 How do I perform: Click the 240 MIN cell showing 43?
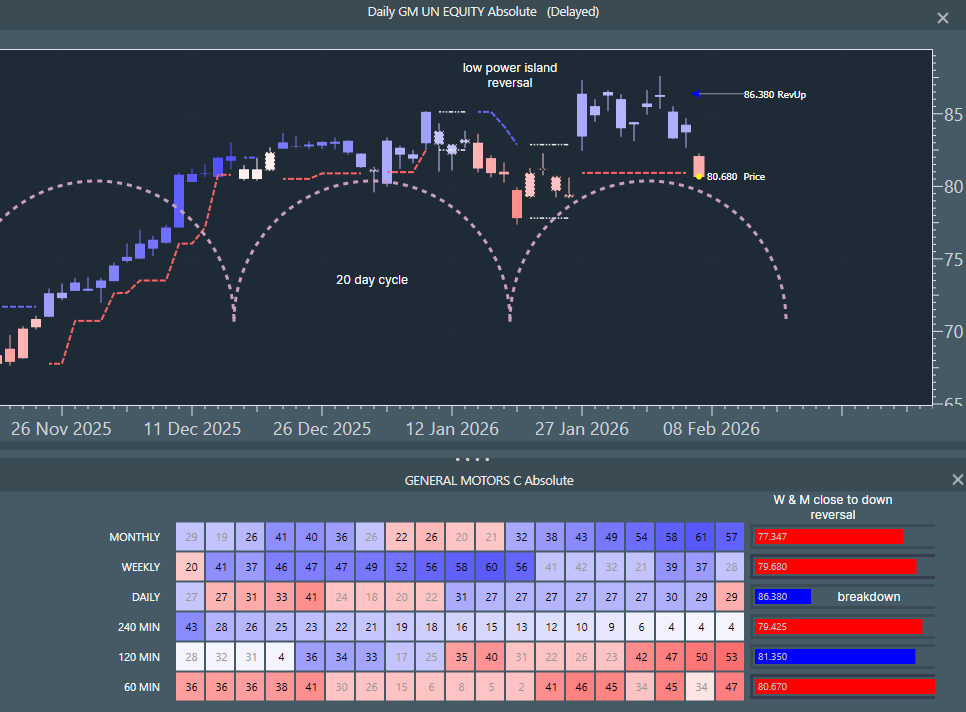click(191, 627)
